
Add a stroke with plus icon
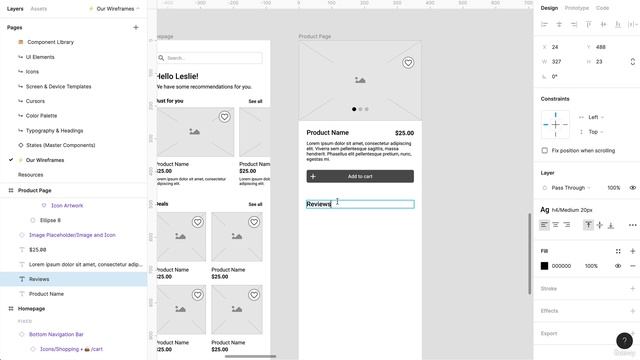tap(633, 289)
